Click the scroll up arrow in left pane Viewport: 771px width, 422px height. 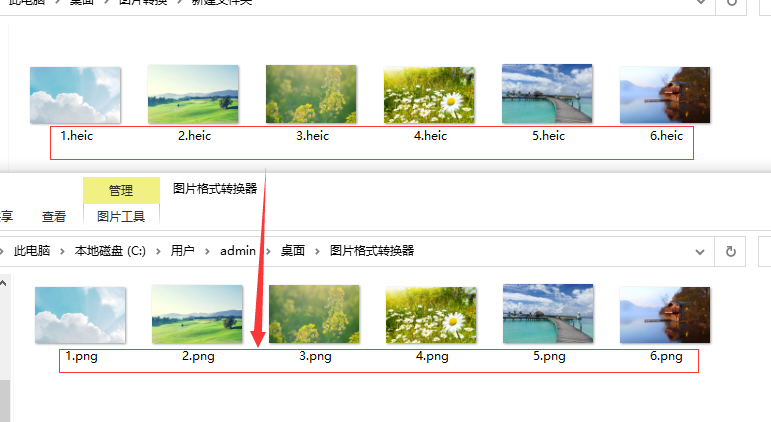click(3, 283)
